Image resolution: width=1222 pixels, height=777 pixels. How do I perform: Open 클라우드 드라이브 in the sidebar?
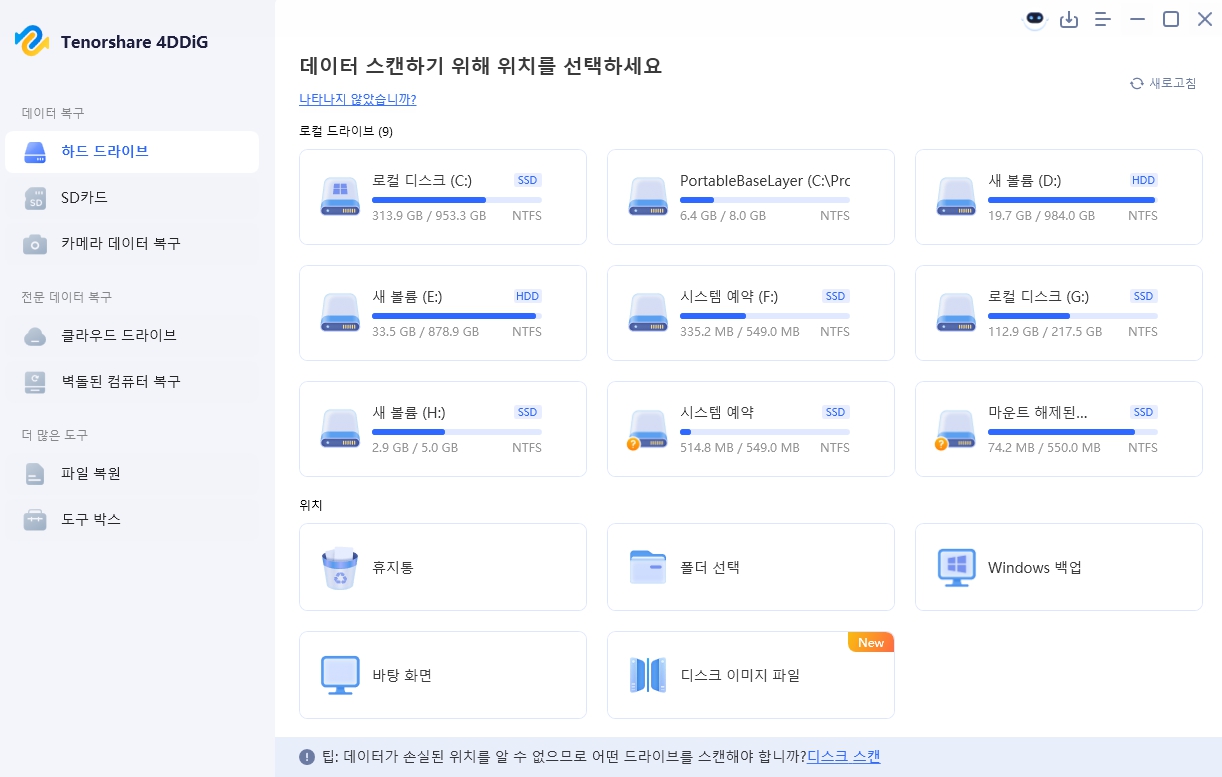click(131, 336)
